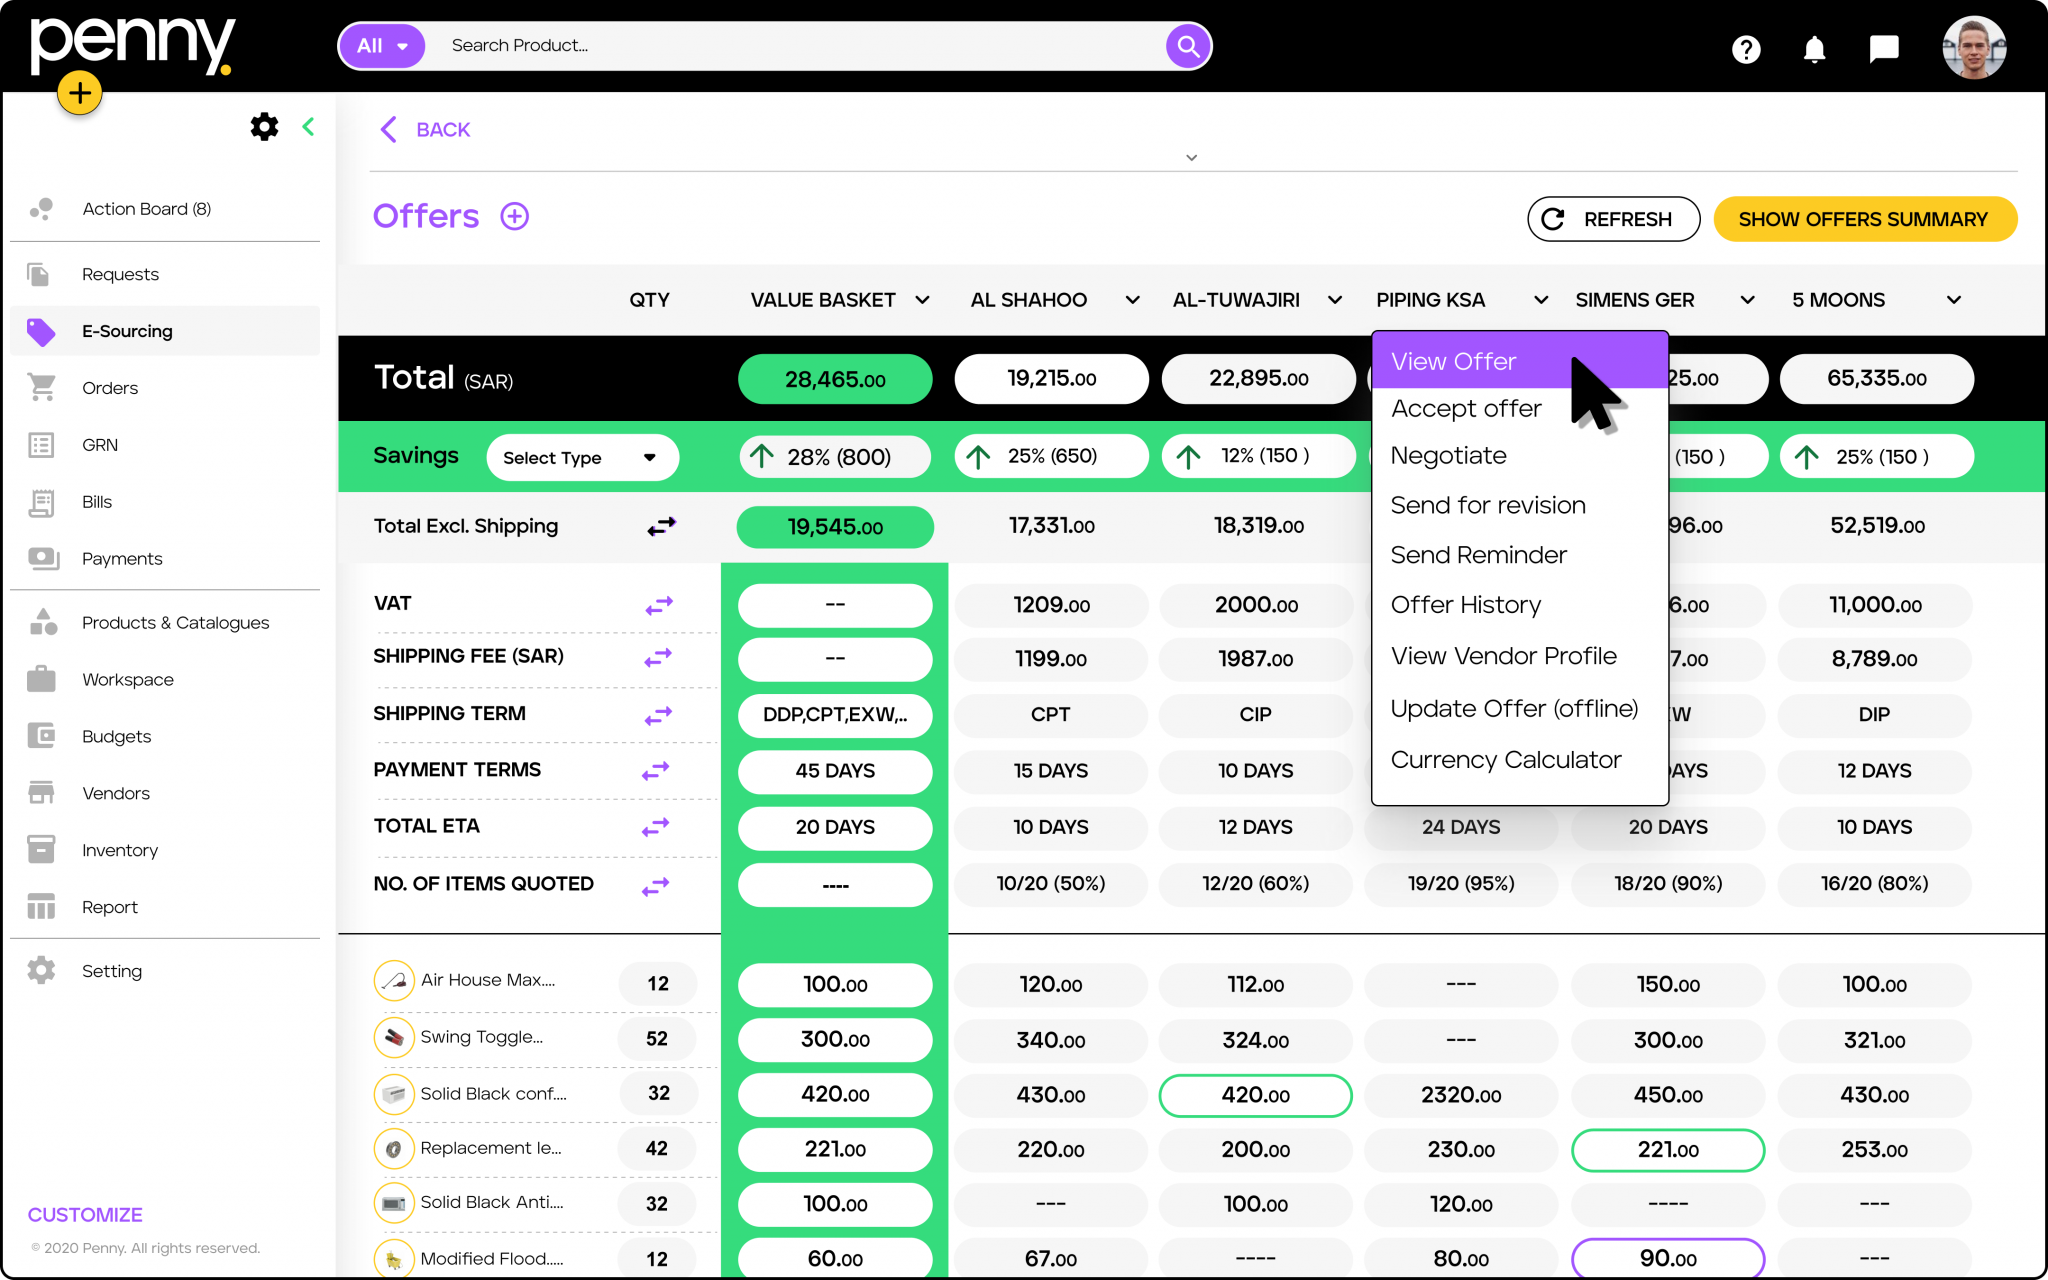This screenshot has width=2048, height=1280.
Task: Click SHOW OFFERS SUMMARY button
Action: click(x=1864, y=219)
